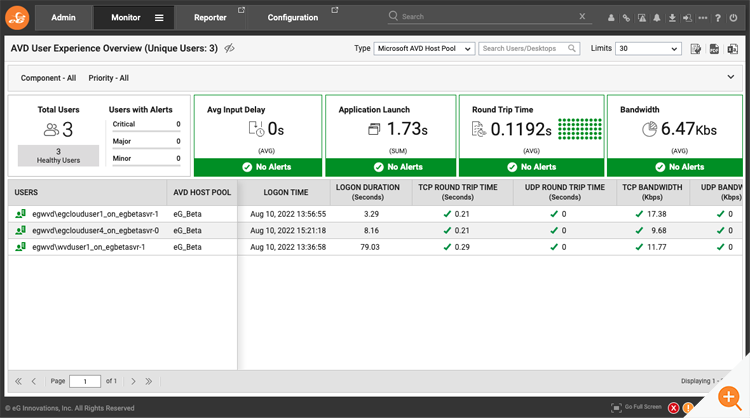Viewport: 750px width, 418px height.
Task: Expand the Component/Priority filter chevron
Action: [731, 77]
